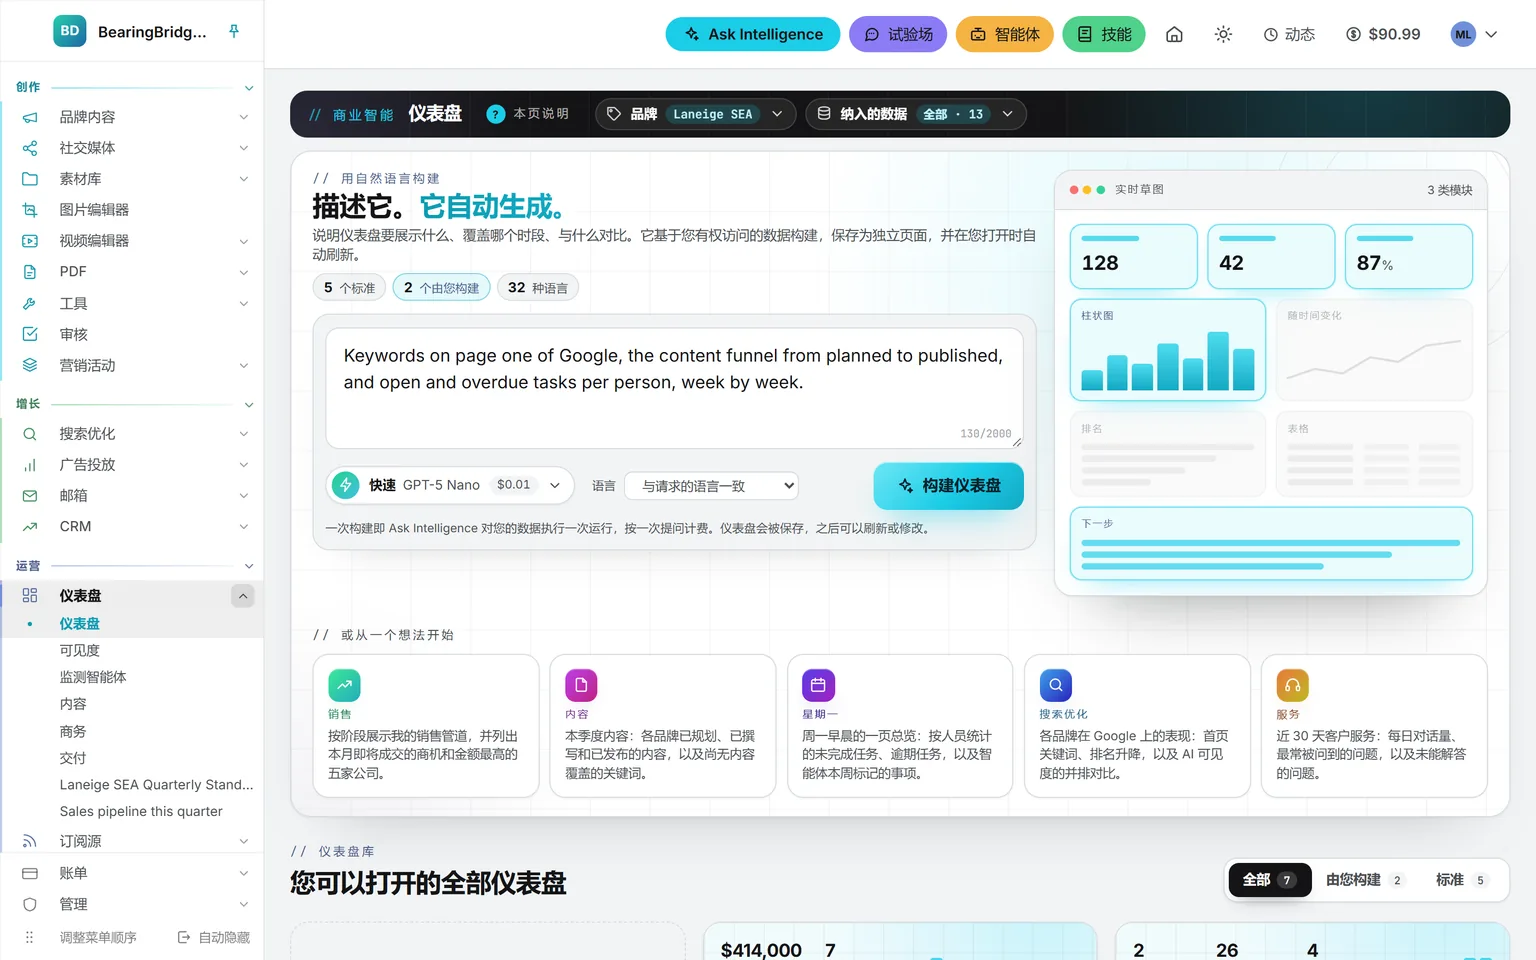The width and height of the screenshot is (1536, 960).
Task: Collapse the 增长 section chevron
Action: coord(249,405)
